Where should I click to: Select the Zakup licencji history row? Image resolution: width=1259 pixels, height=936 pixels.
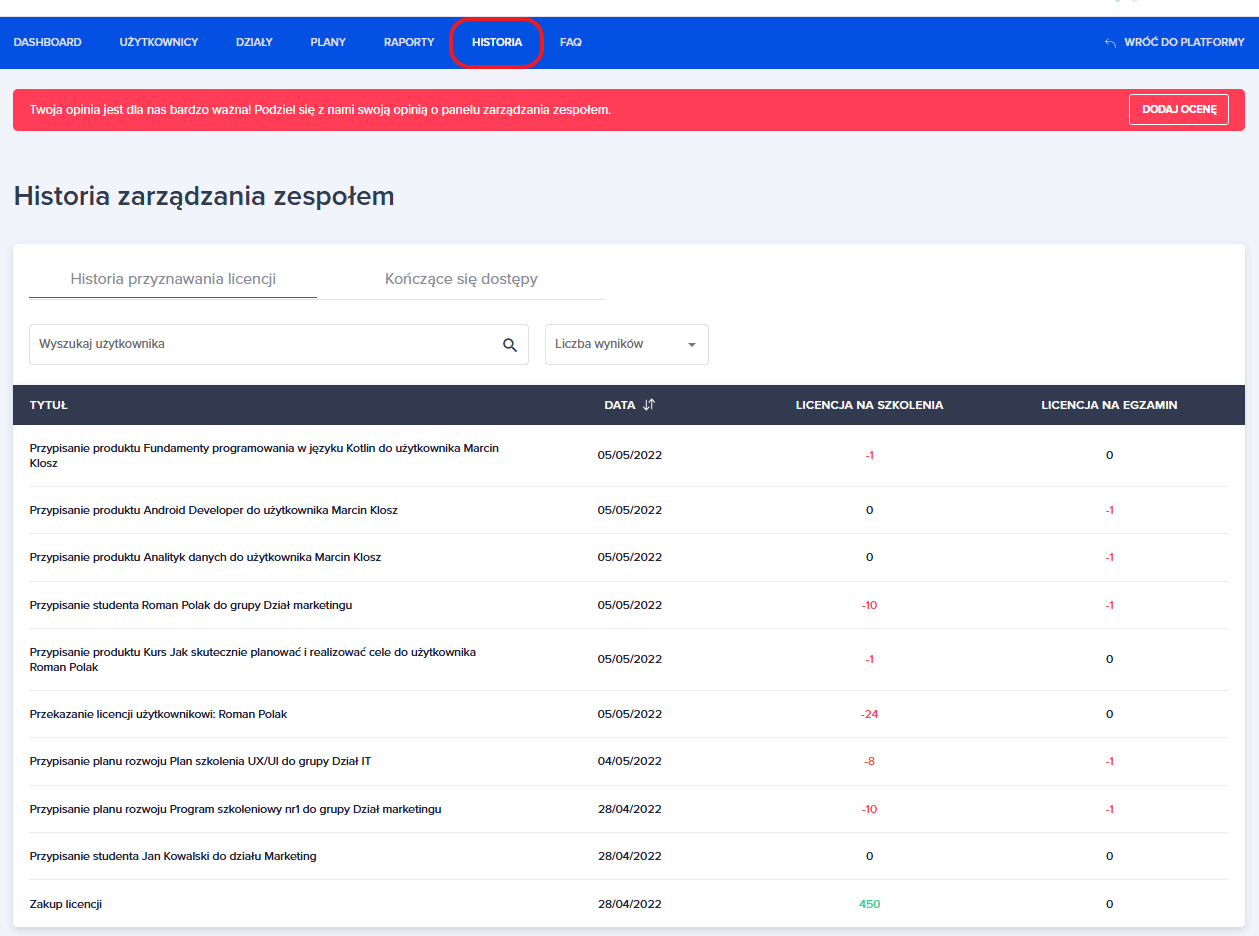(66, 904)
